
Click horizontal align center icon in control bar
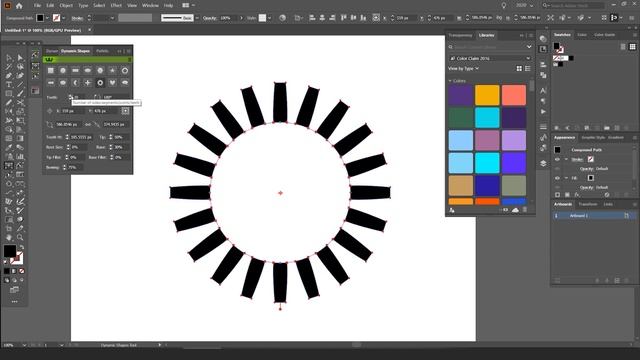click(322, 18)
